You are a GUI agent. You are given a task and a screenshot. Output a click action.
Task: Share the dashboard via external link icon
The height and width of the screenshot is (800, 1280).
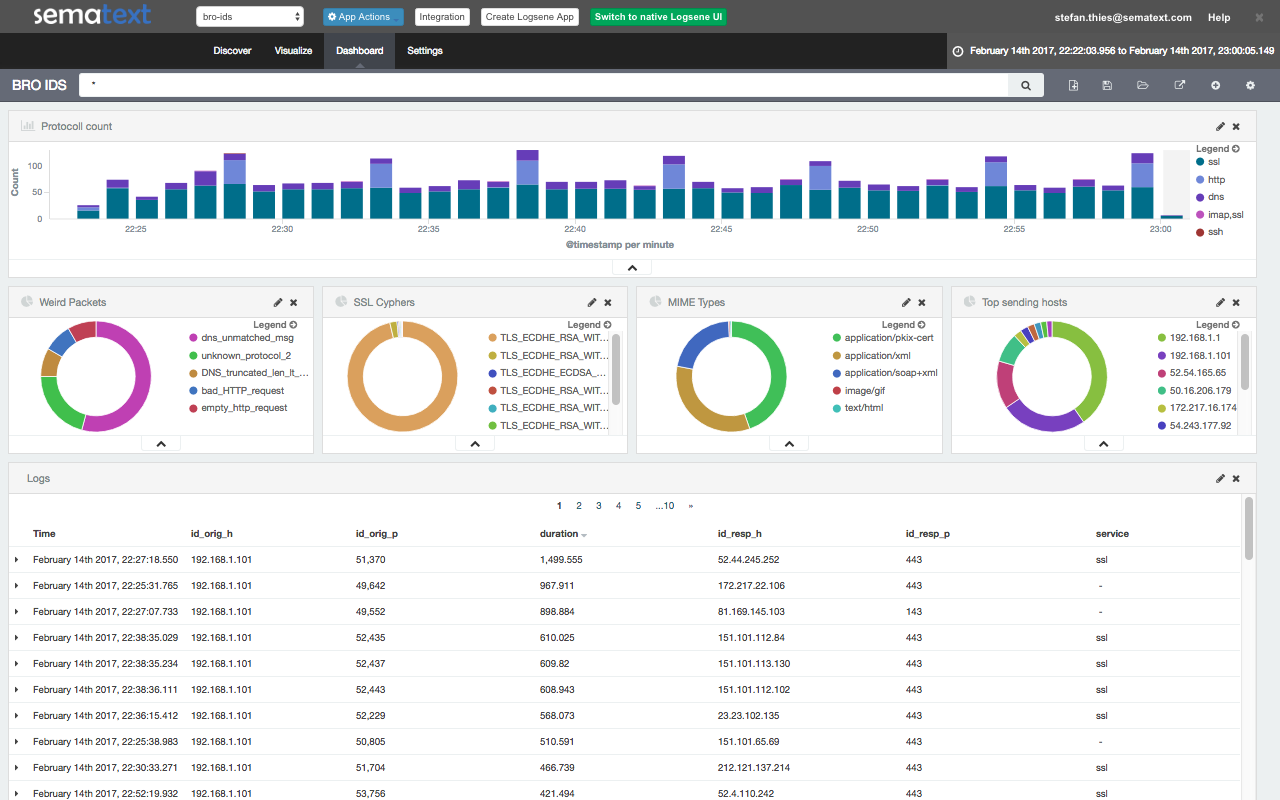tap(1179, 85)
